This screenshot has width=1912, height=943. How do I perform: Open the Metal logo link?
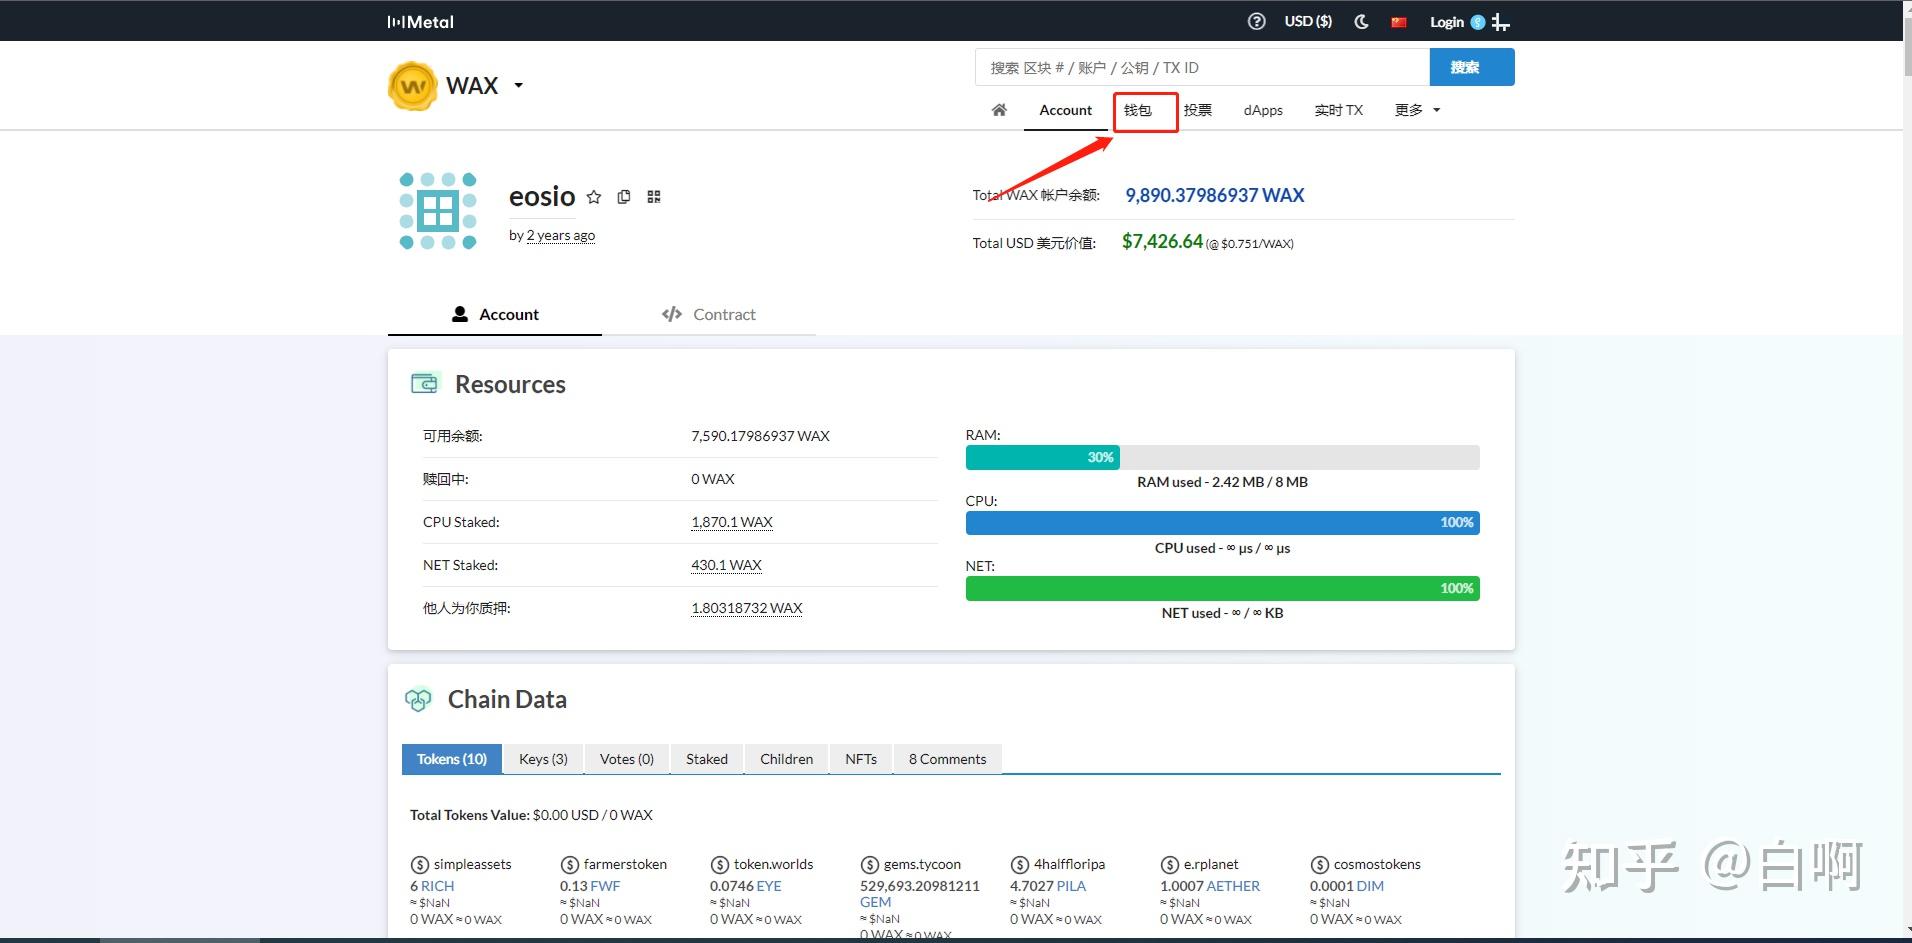[421, 21]
